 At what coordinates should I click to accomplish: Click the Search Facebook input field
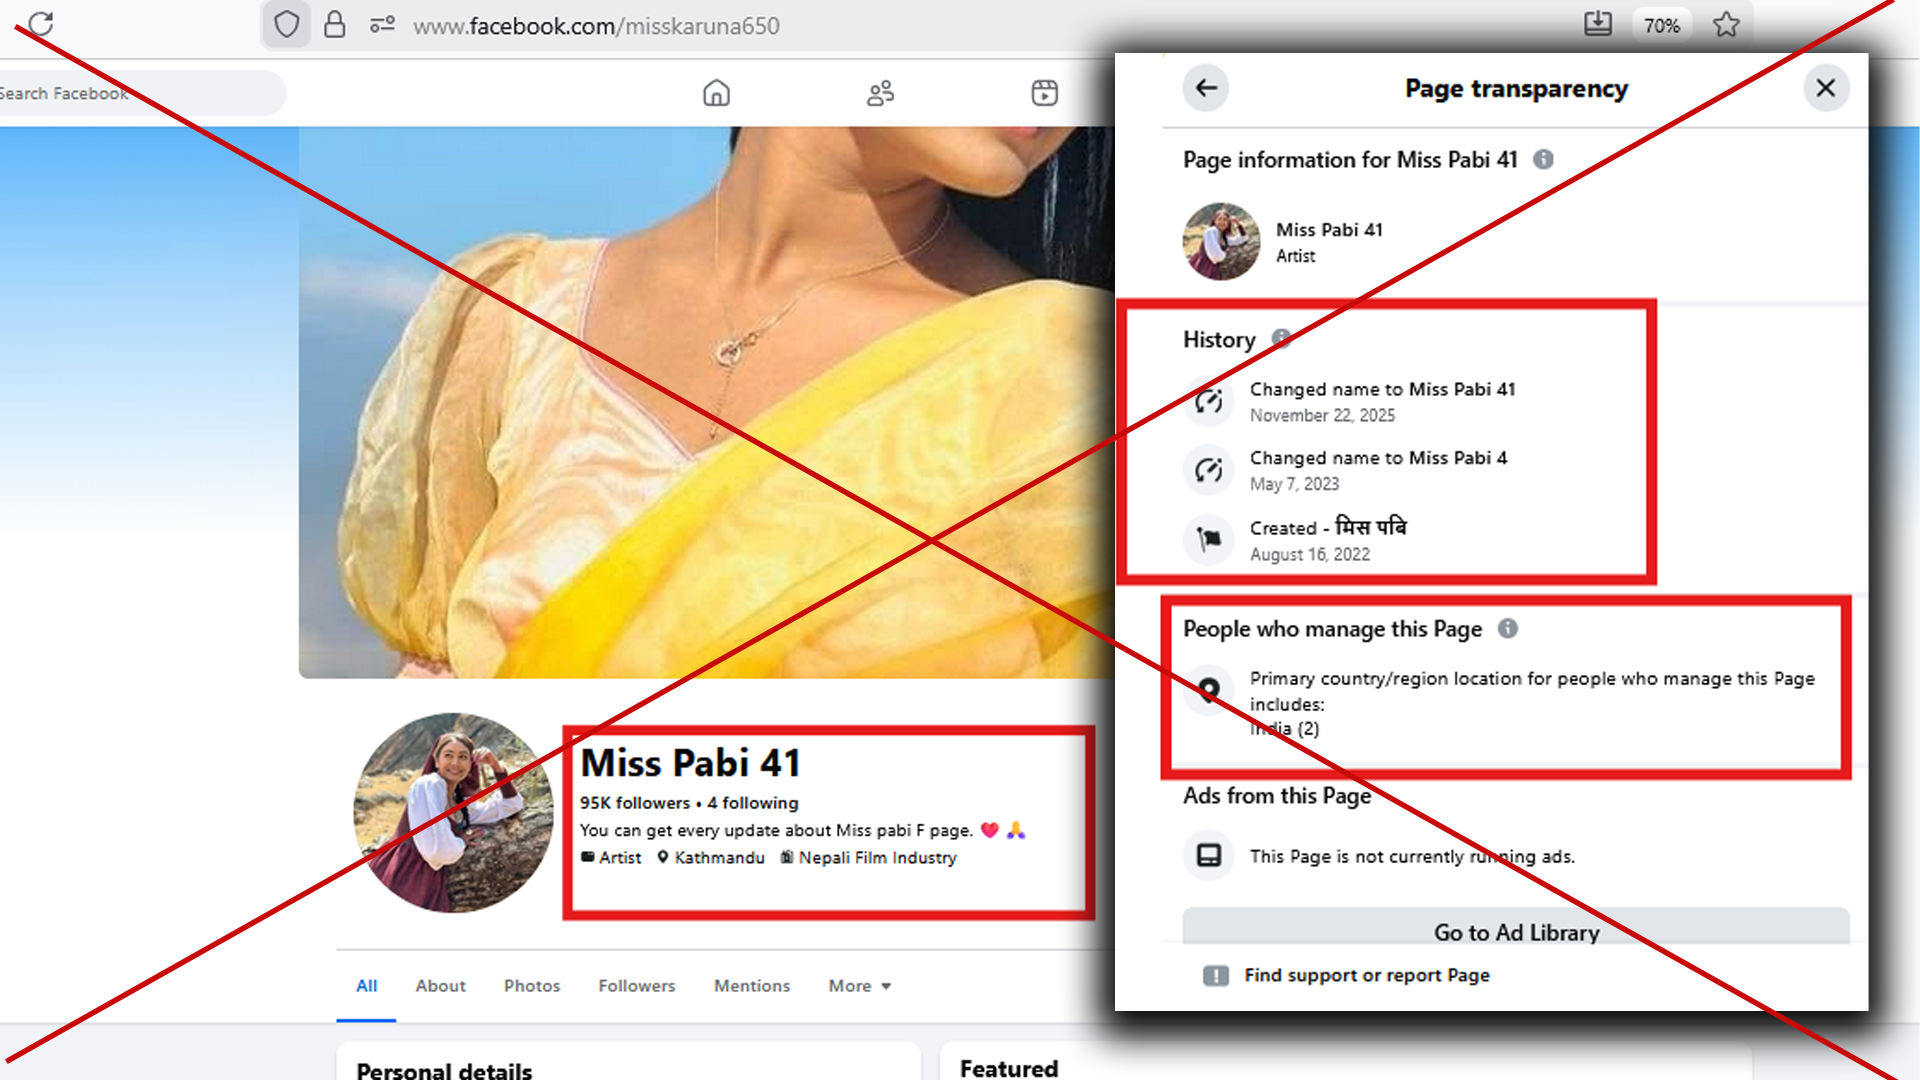point(140,93)
